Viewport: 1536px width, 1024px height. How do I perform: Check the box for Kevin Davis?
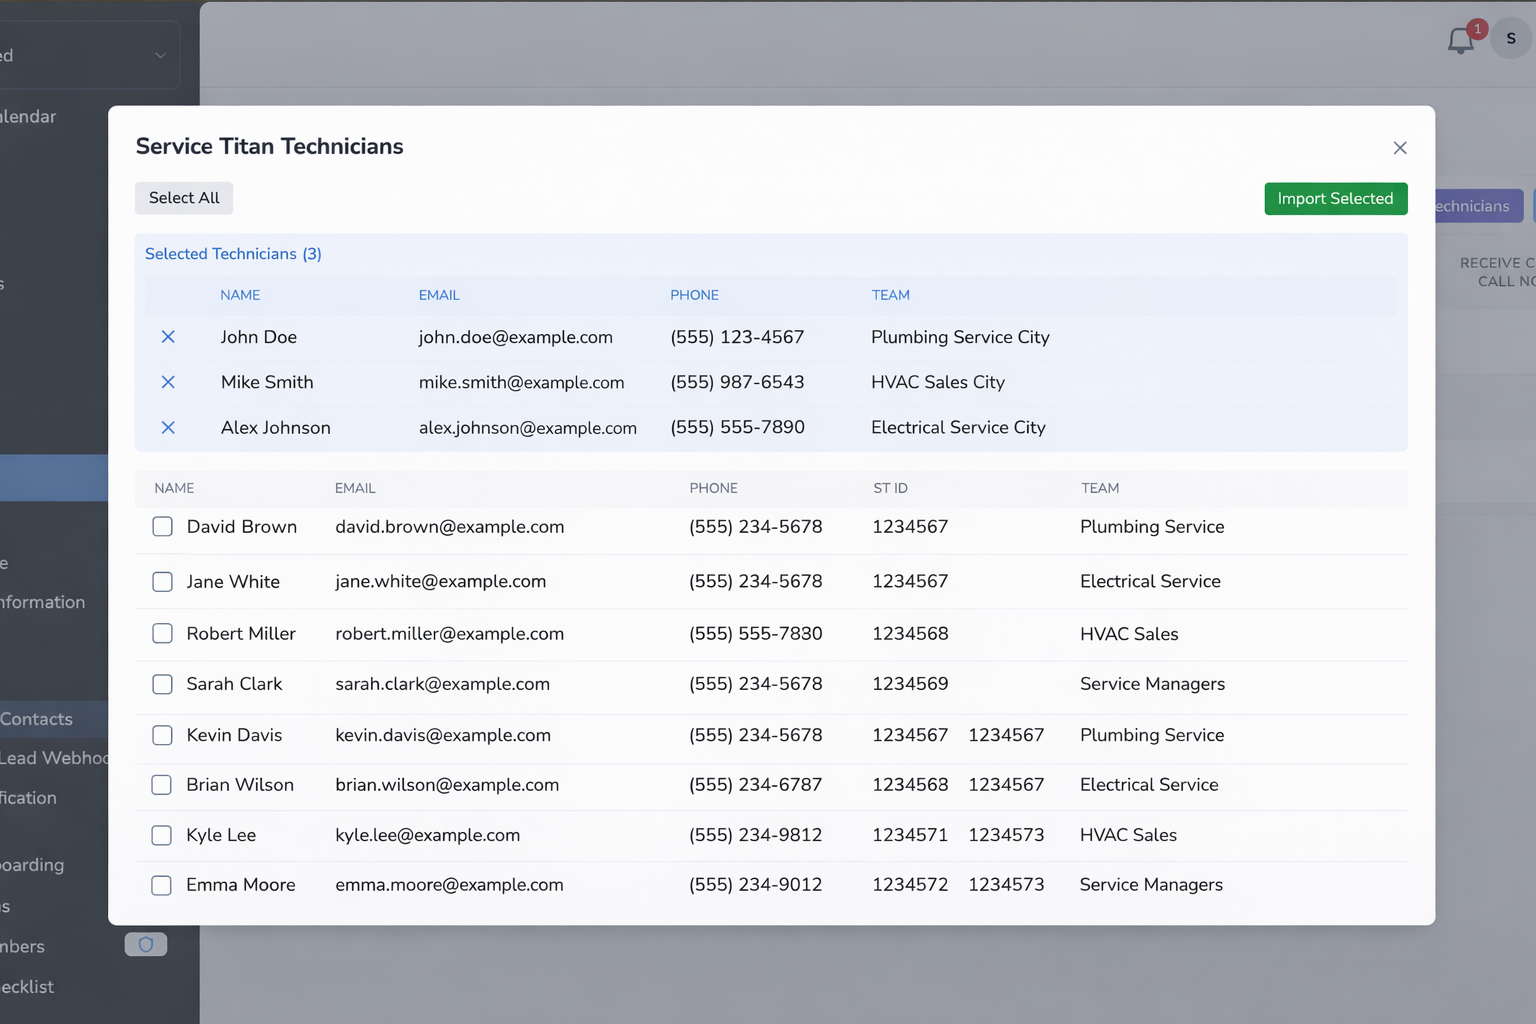(x=162, y=735)
